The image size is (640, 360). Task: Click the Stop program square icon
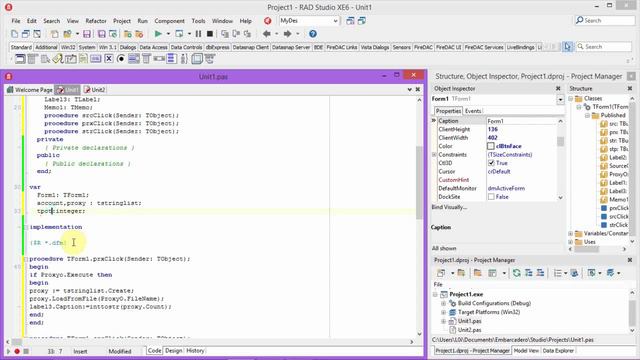tap(210, 34)
